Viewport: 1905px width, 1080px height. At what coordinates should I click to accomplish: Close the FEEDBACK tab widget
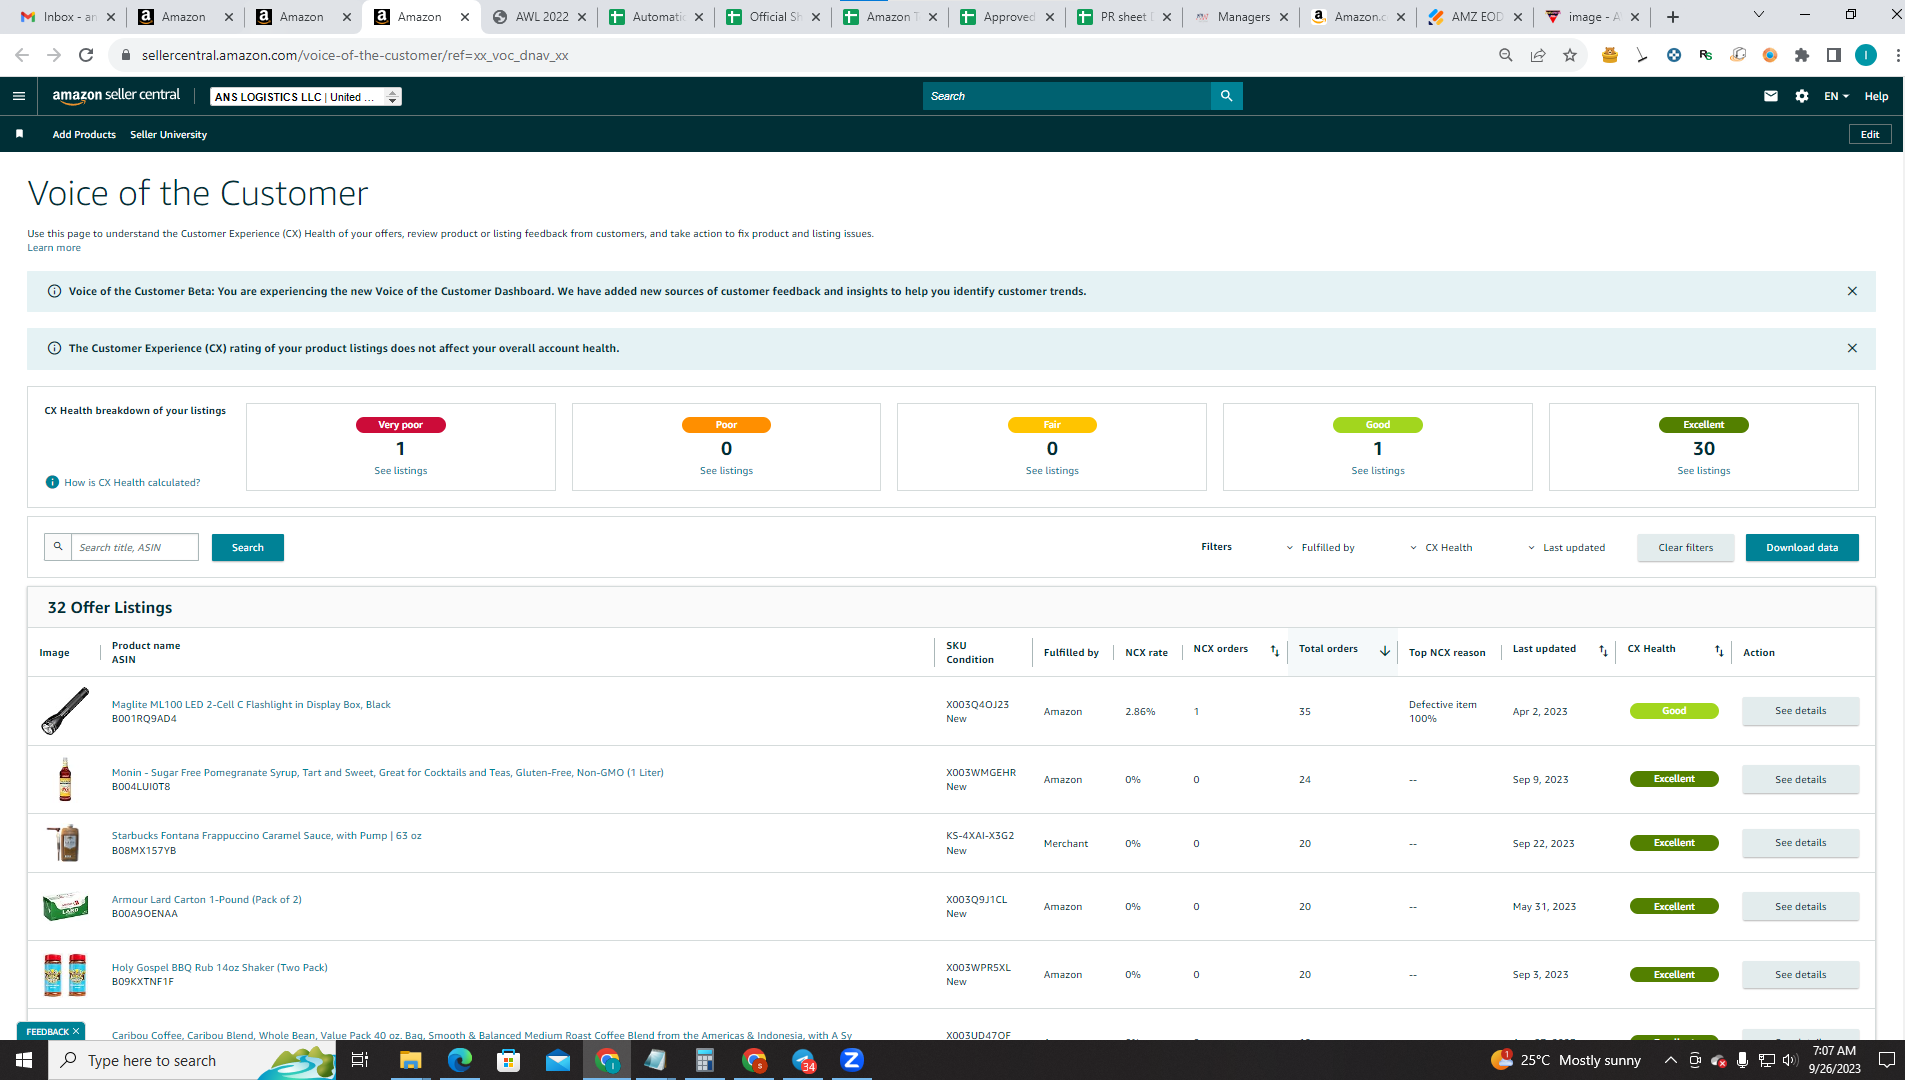(x=76, y=1031)
